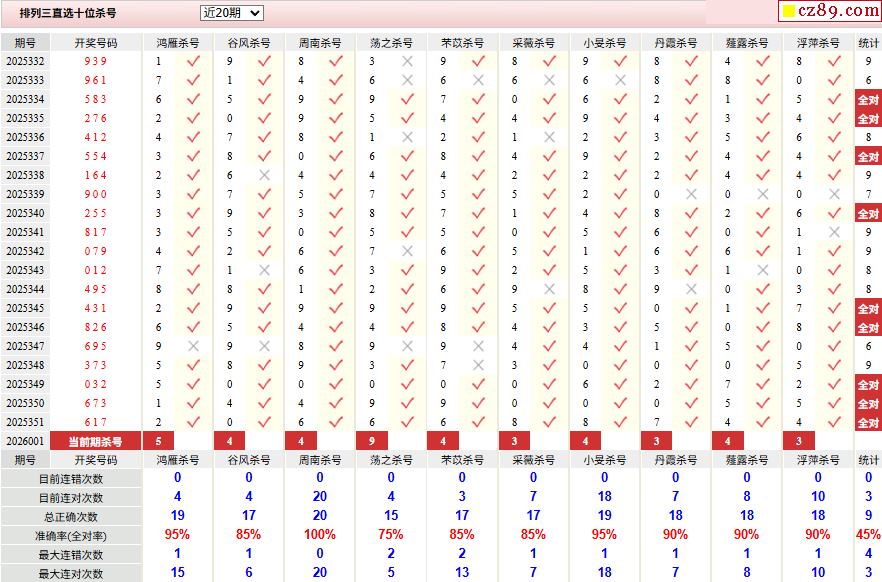Click the 全对 badge in row 2025340
Viewport: 882px width, 582px height.
click(868, 214)
